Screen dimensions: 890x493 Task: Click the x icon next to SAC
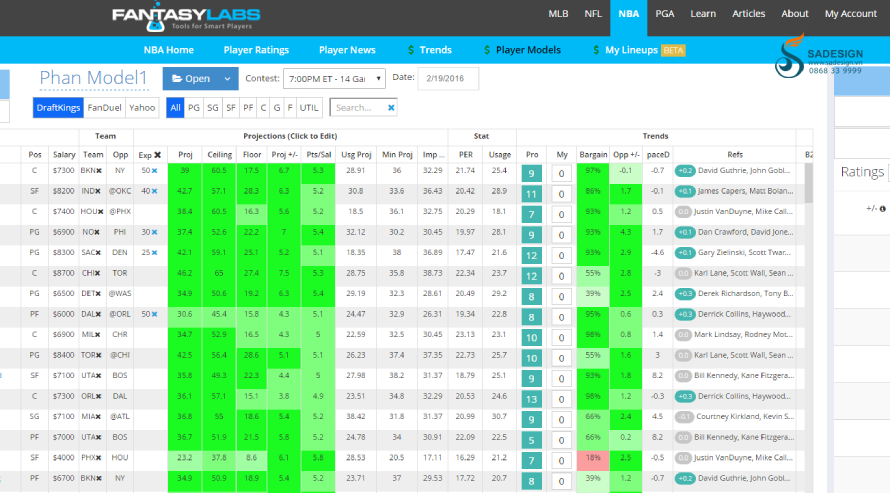point(98,252)
